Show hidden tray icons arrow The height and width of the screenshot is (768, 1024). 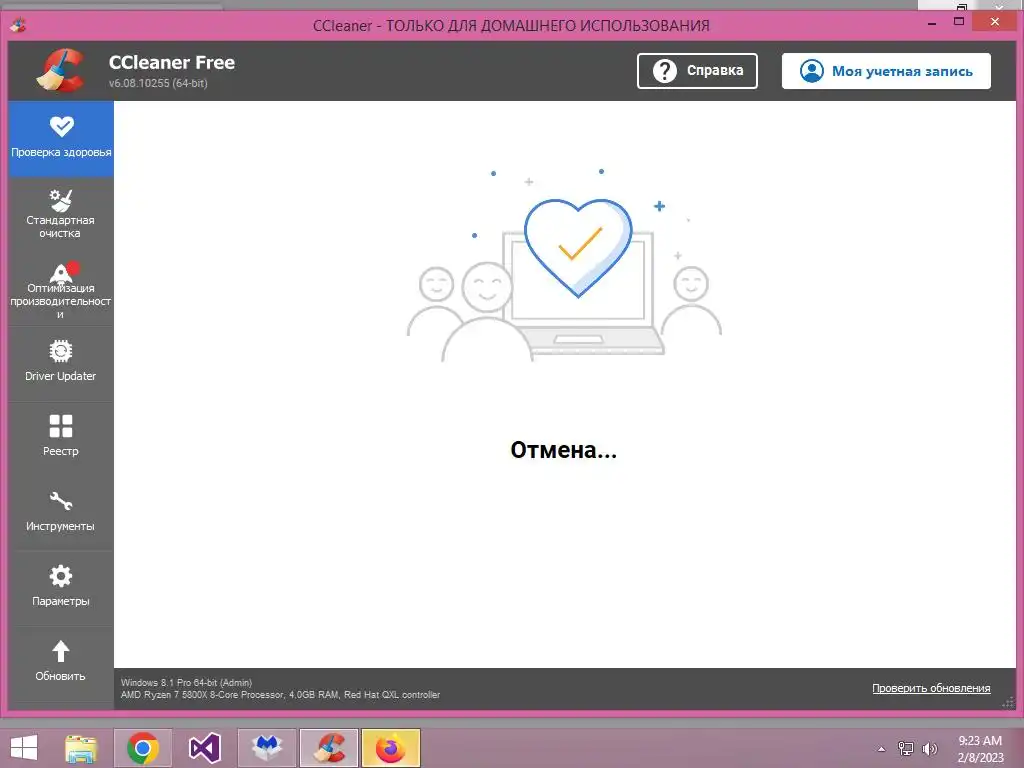click(882, 749)
